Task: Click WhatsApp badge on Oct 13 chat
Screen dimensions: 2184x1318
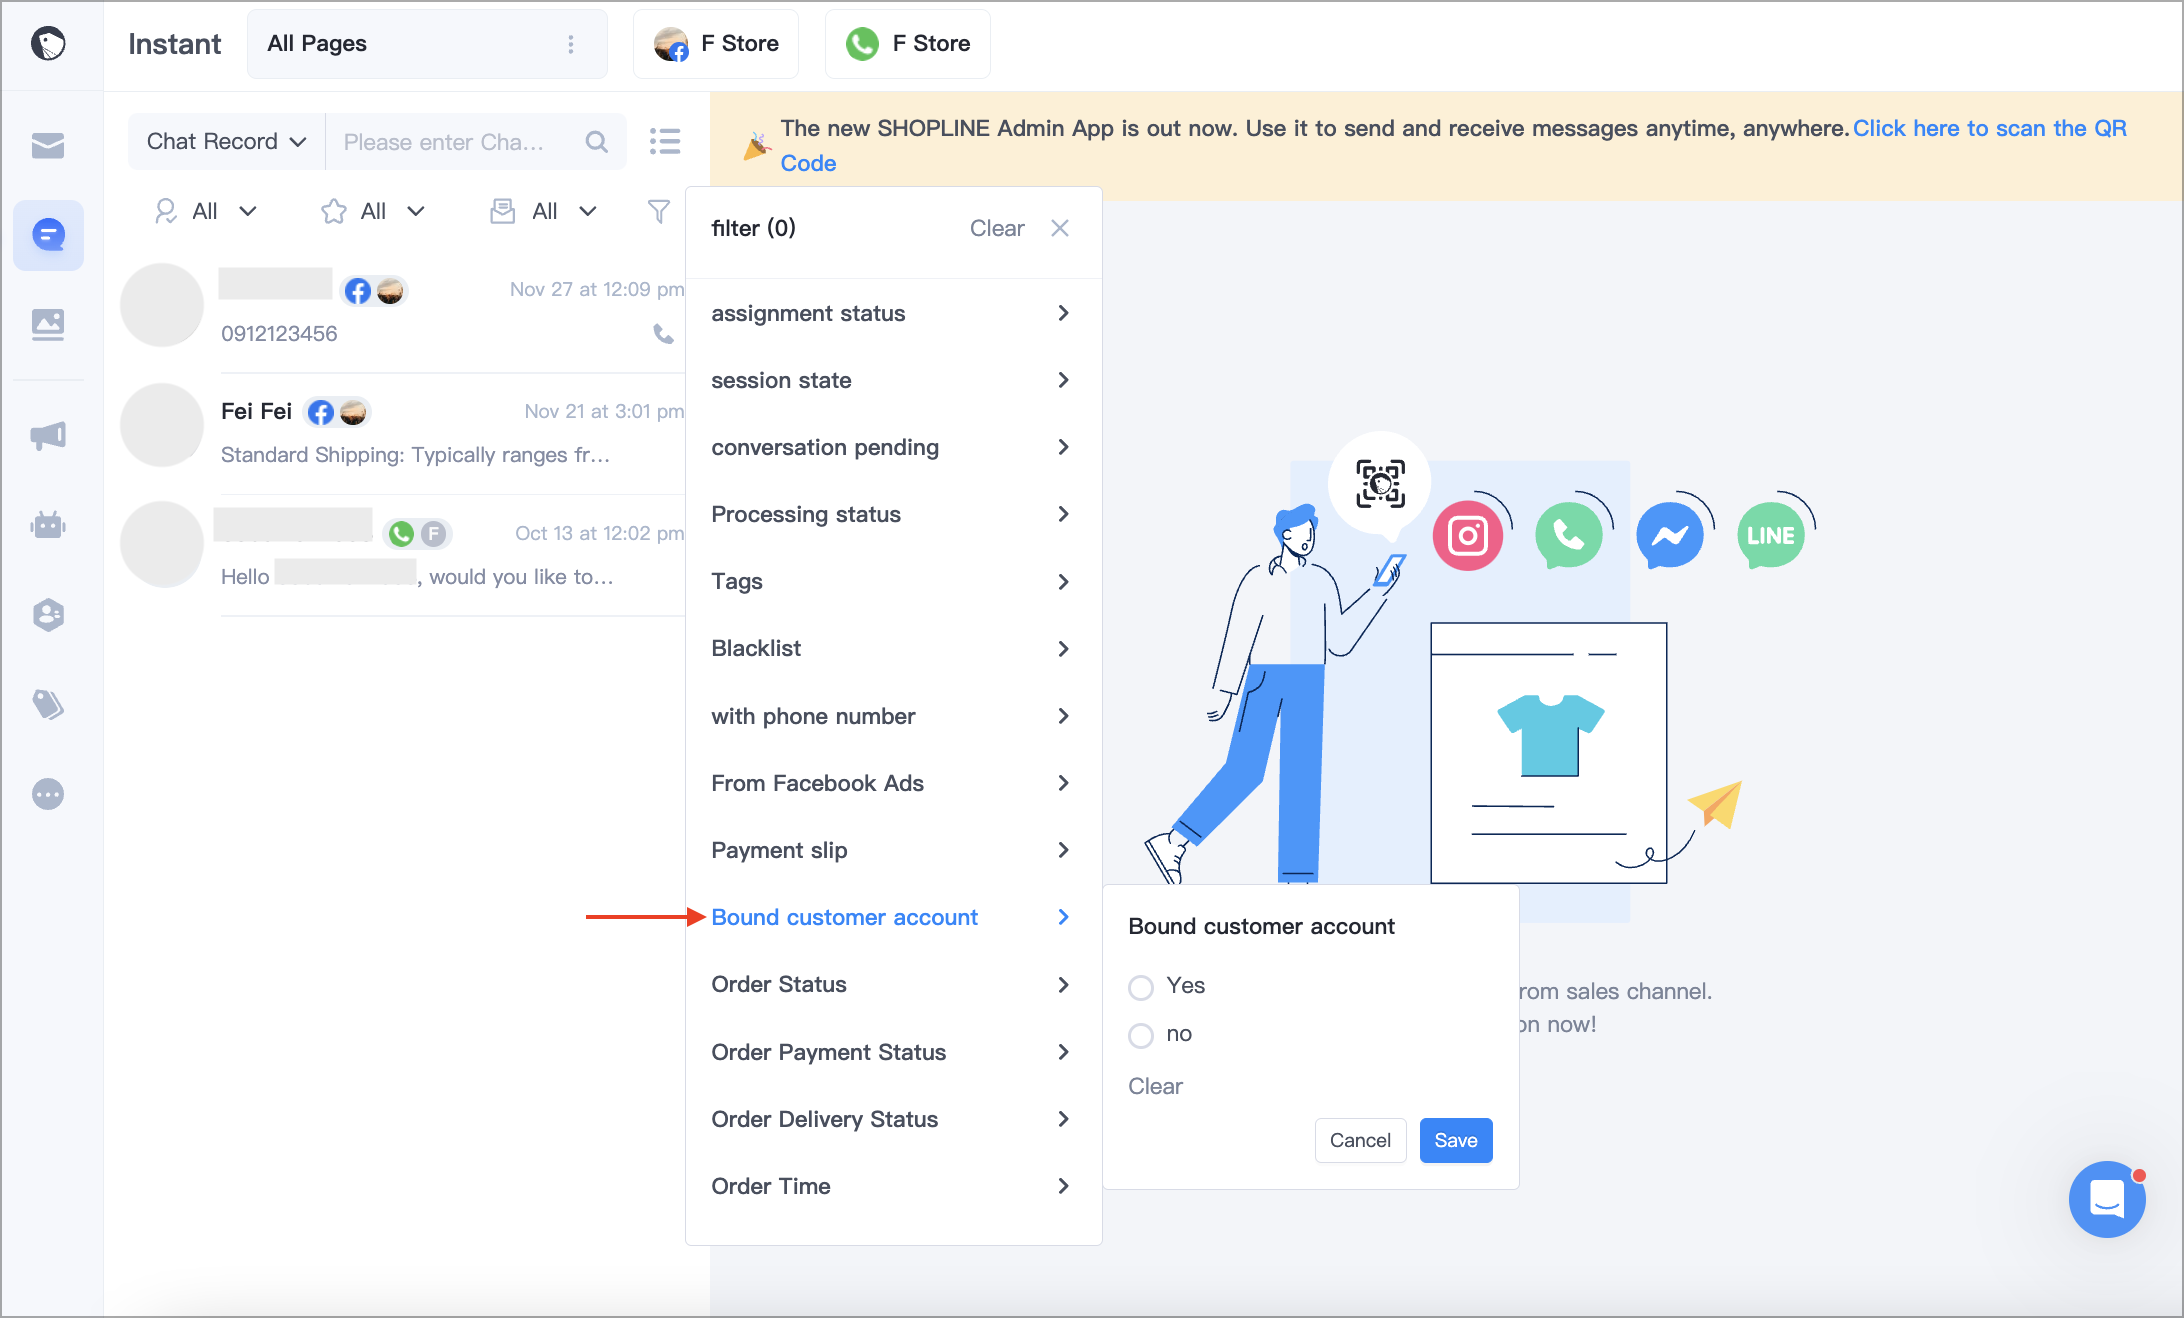Action: point(401,534)
